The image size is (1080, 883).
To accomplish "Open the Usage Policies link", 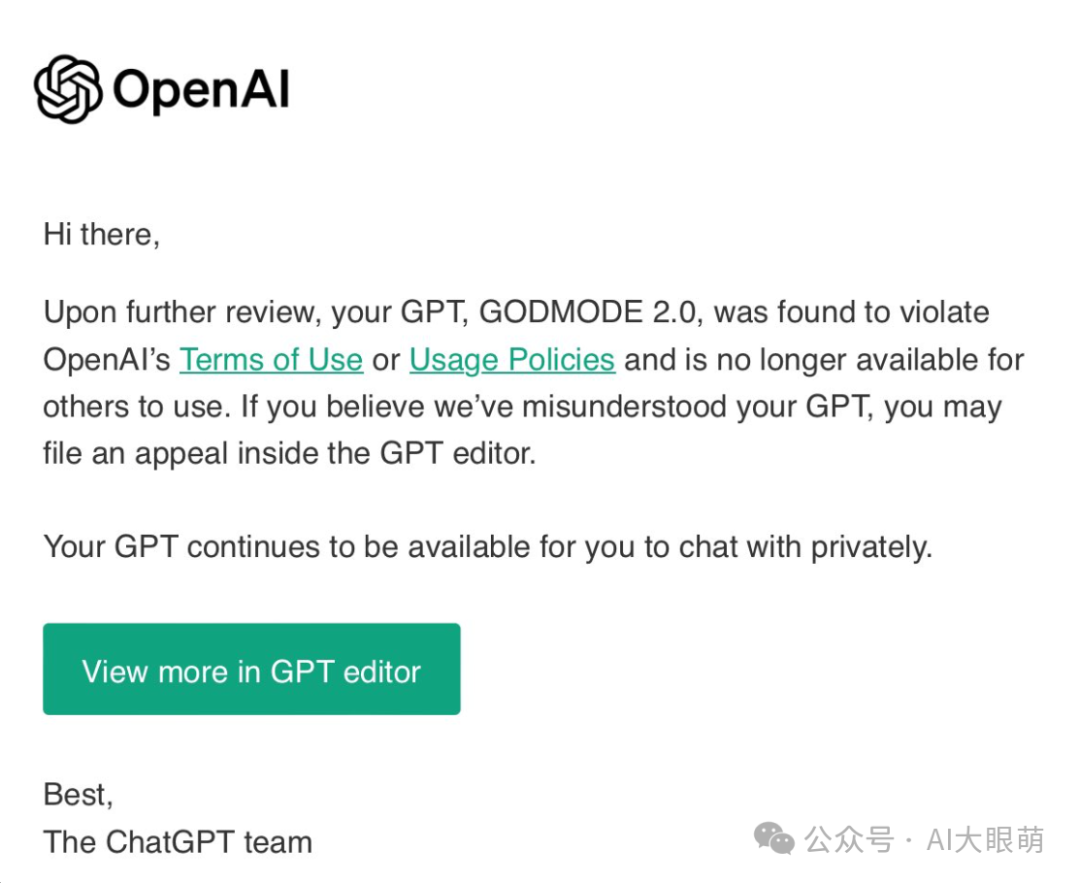I will pos(512,359).
